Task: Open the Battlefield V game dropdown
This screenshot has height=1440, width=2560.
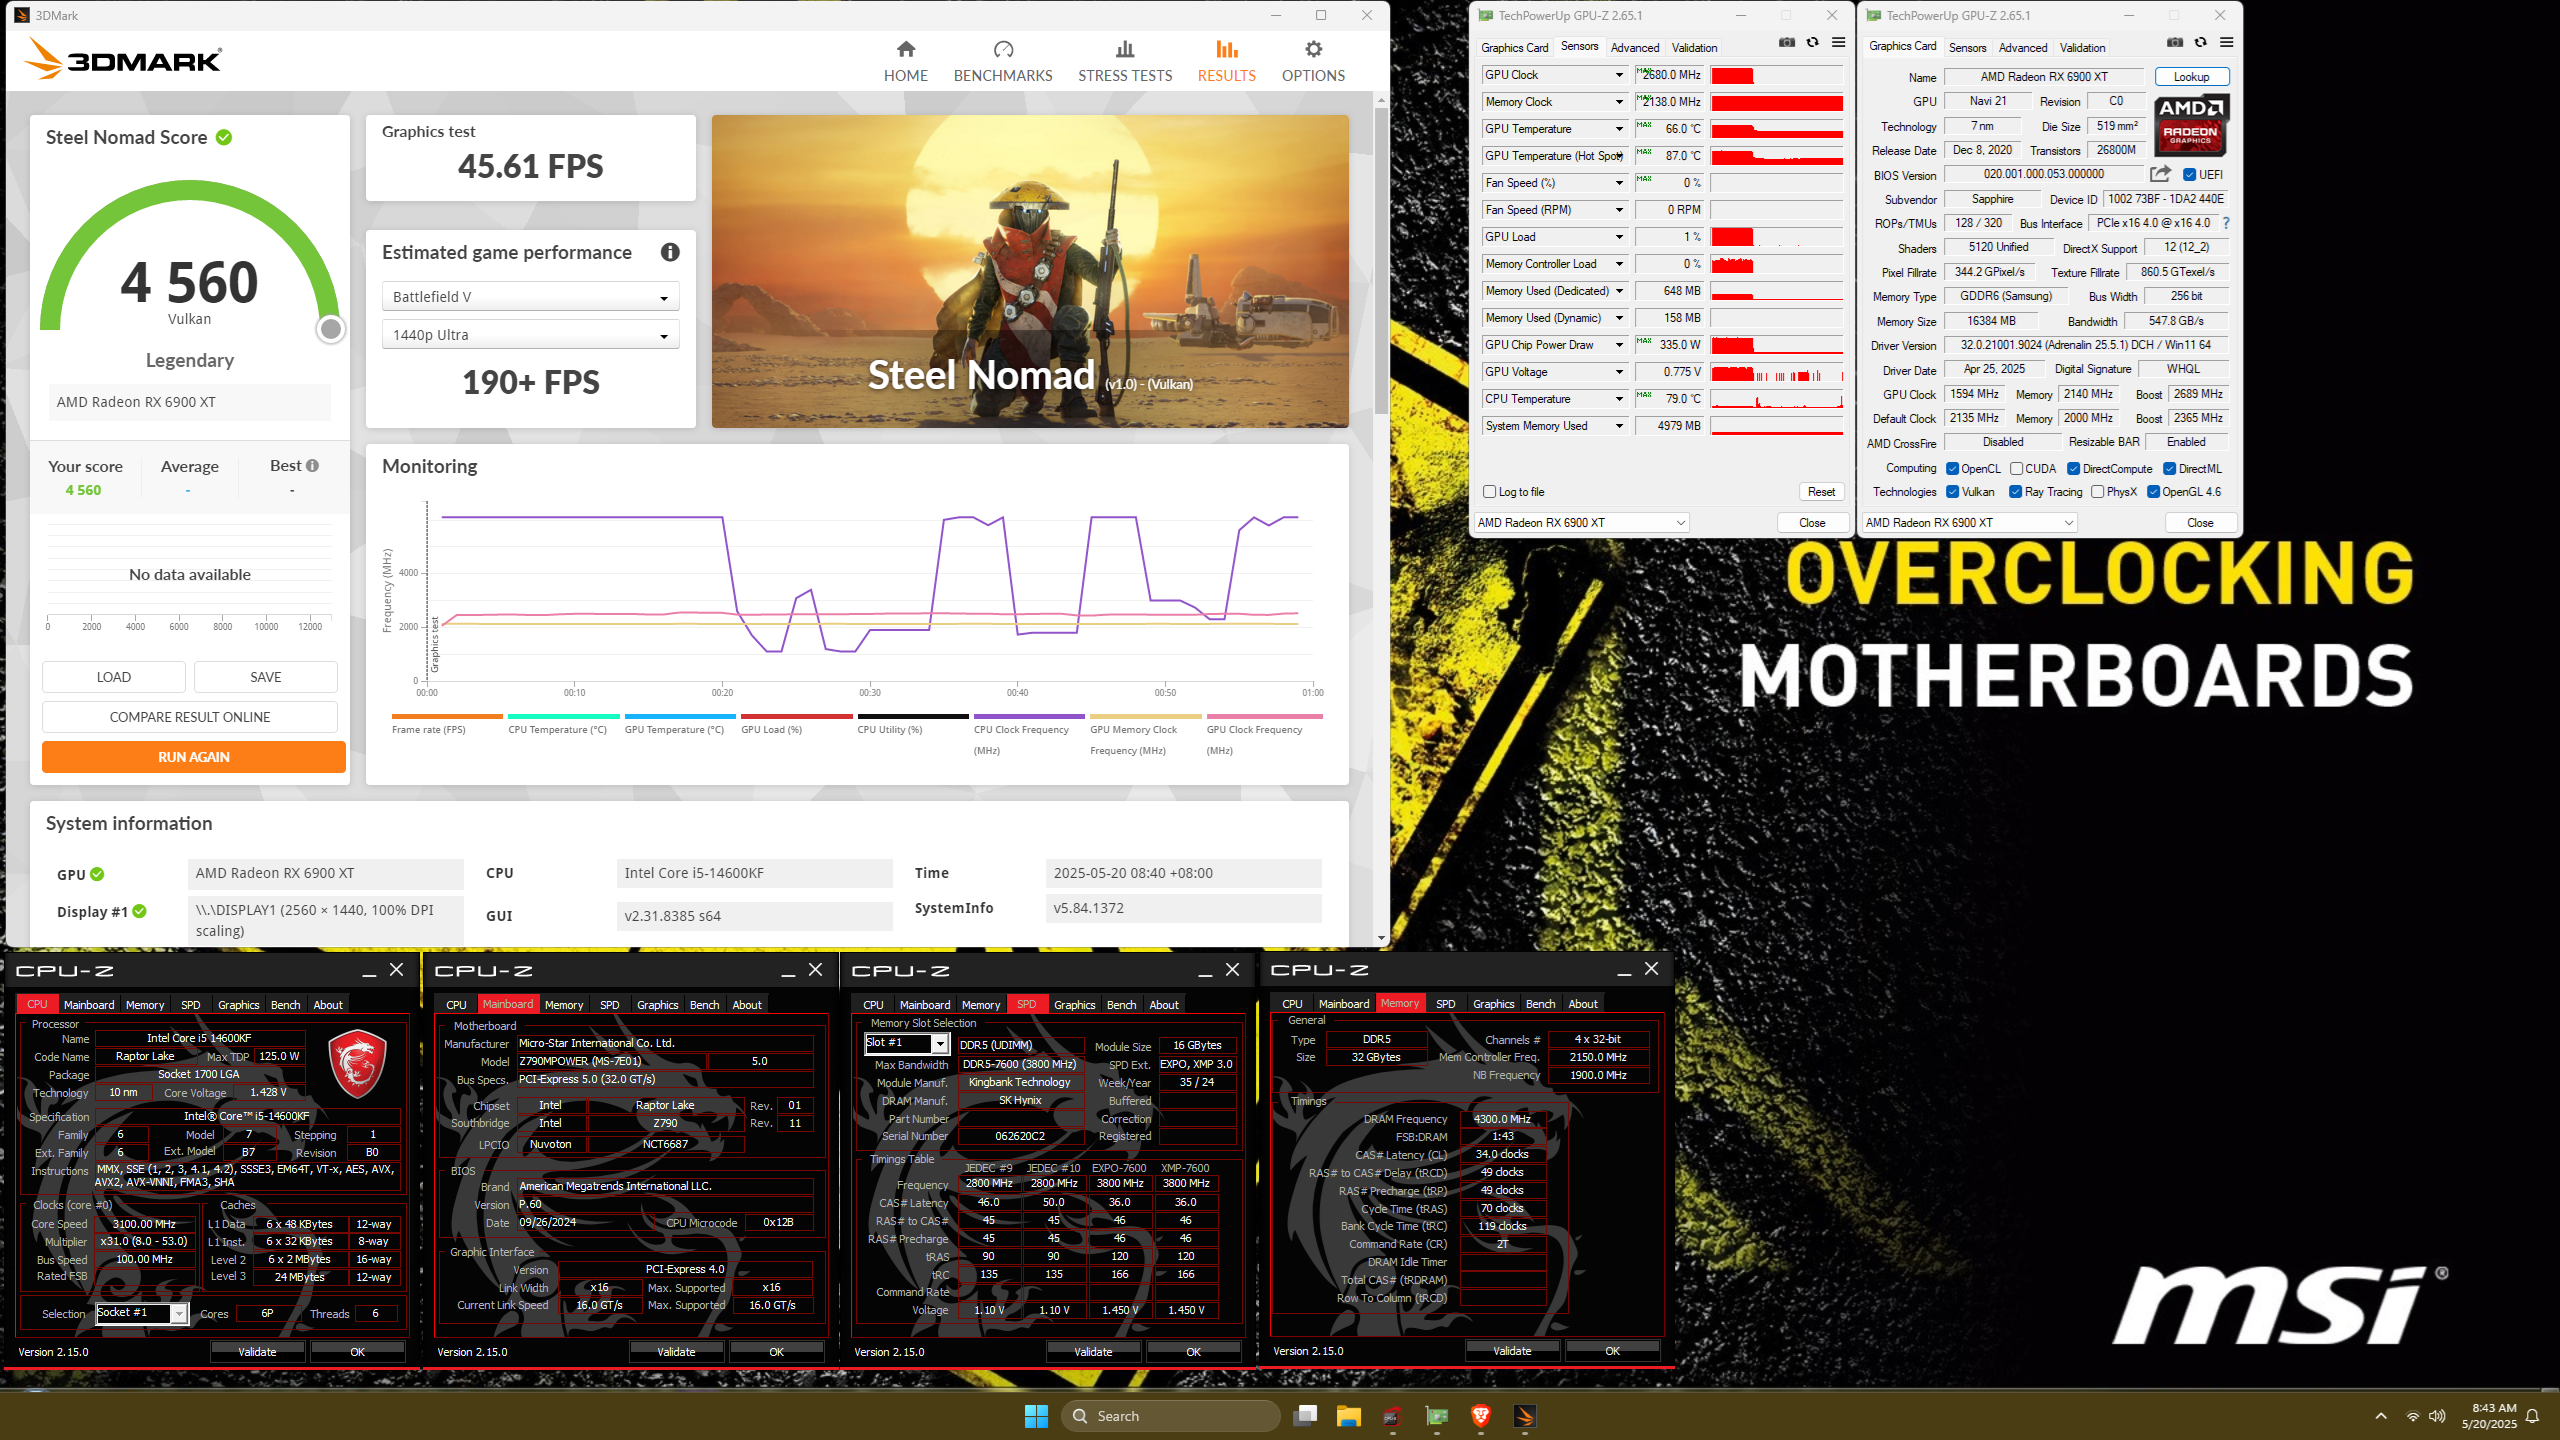Action: click(531, 297)
